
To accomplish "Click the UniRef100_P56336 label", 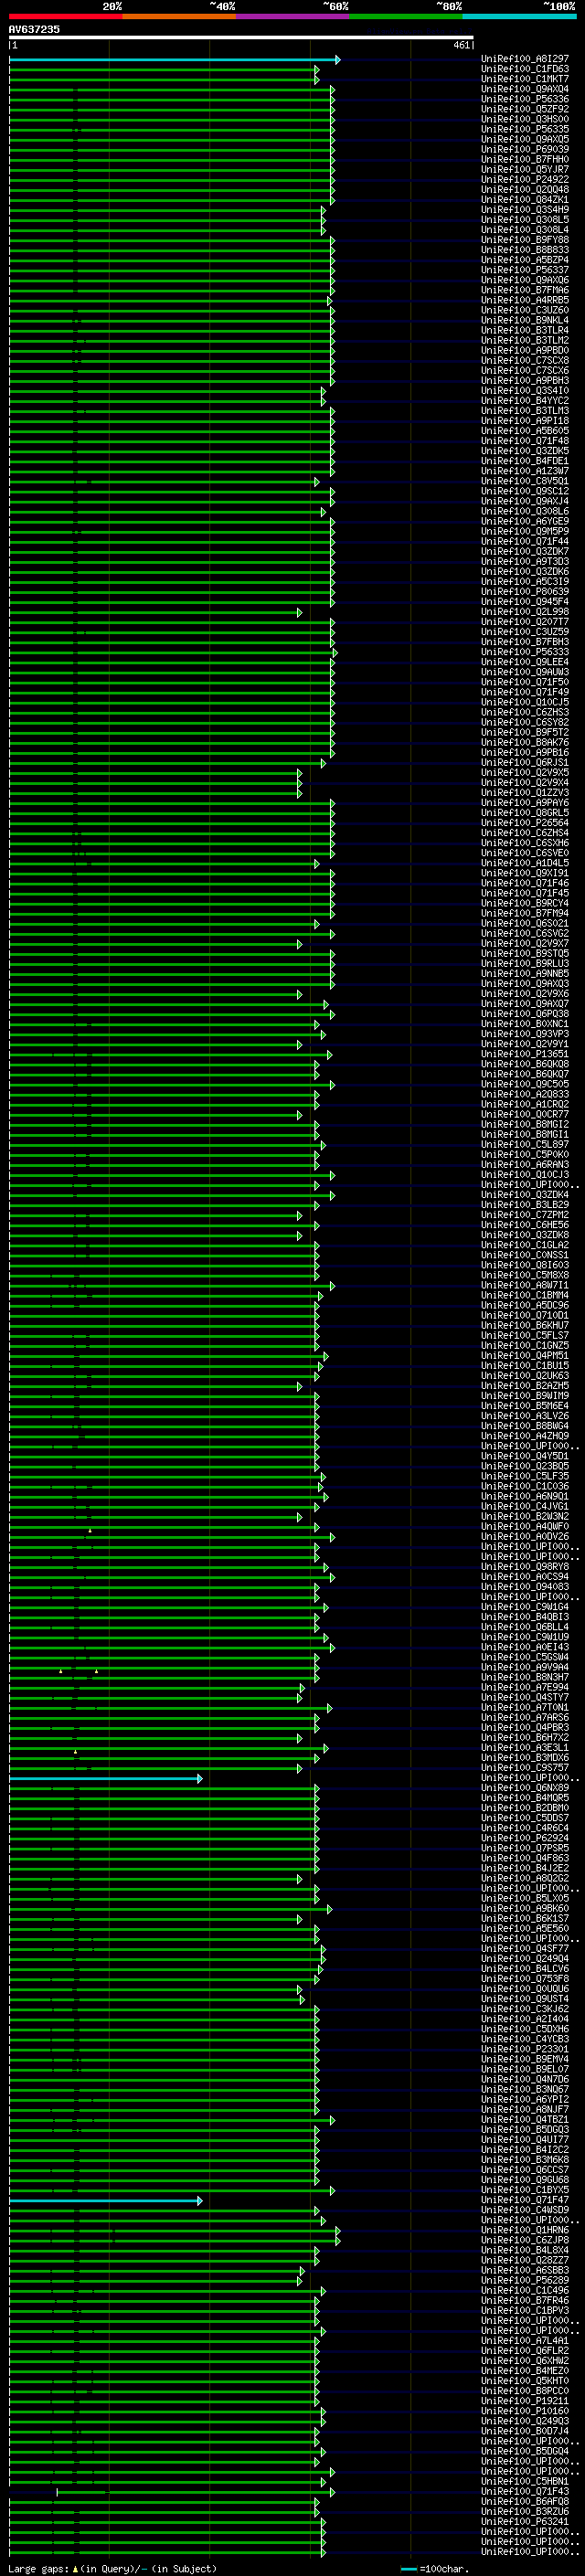I will (x=525, y=99).
